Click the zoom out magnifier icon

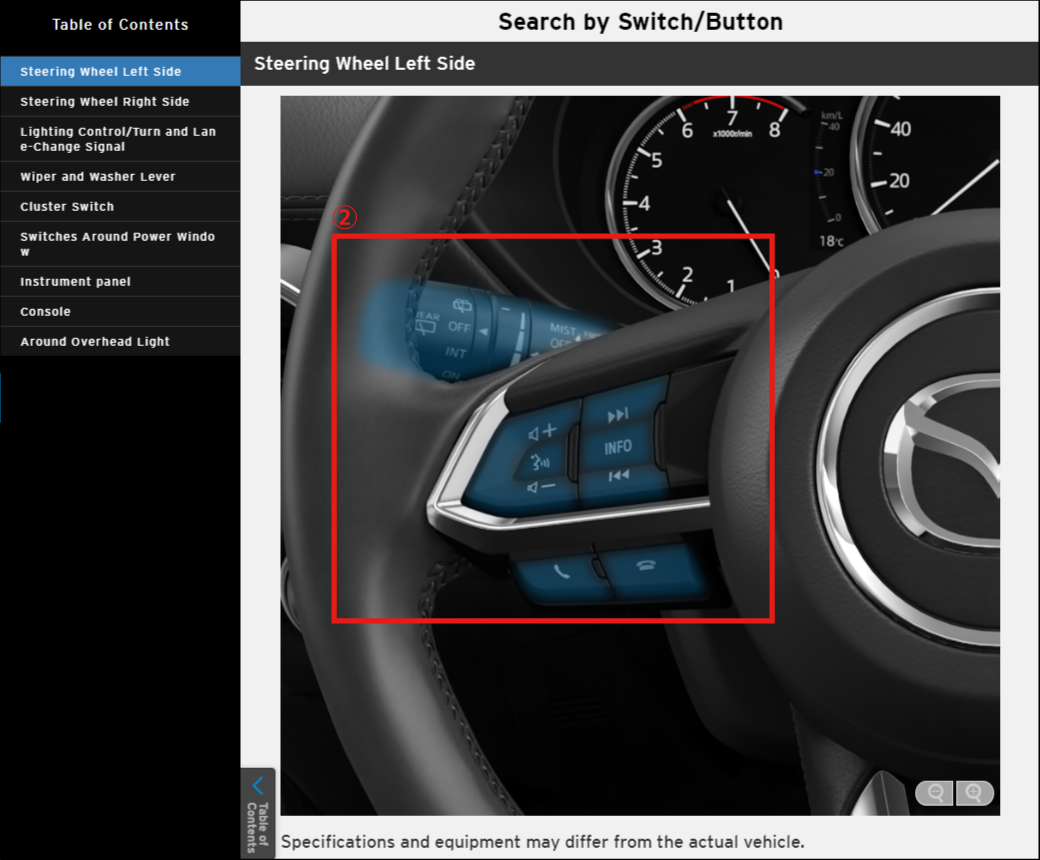click(x=935, y=793)
